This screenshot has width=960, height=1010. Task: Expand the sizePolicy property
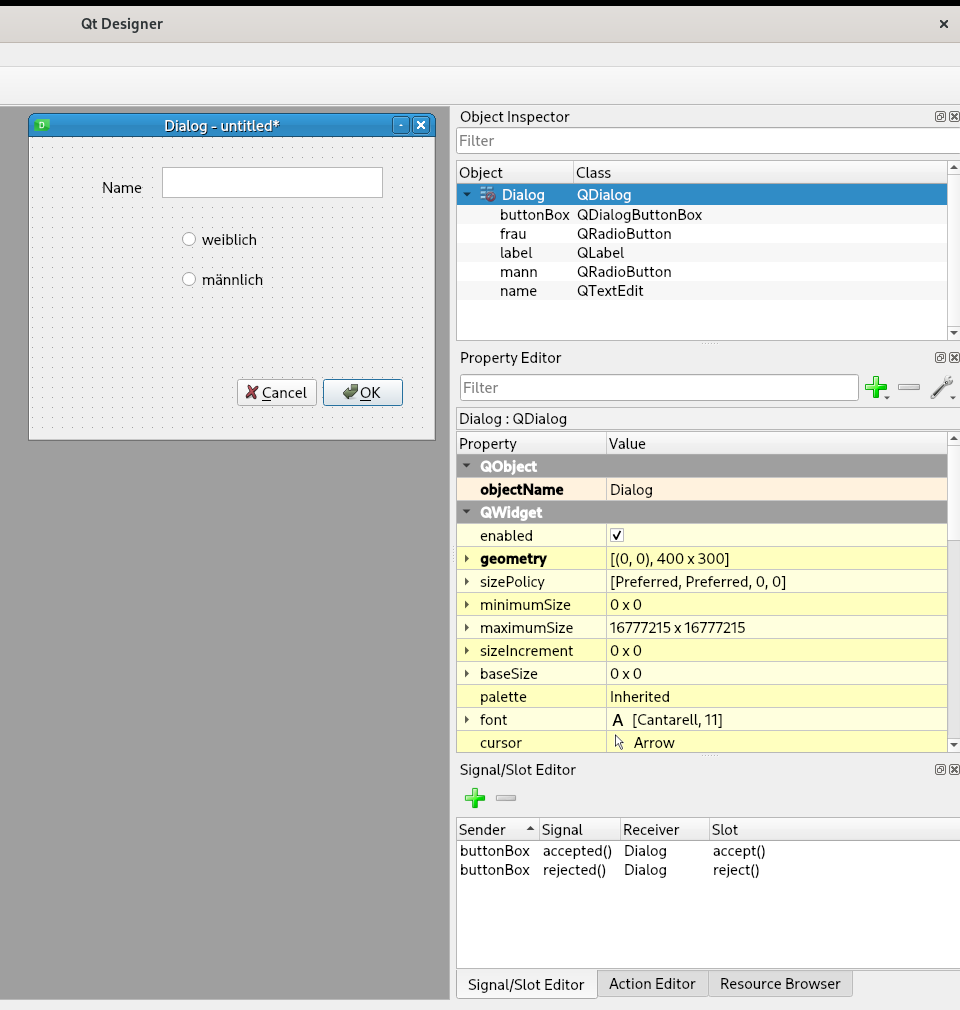[x=467, y=582]
